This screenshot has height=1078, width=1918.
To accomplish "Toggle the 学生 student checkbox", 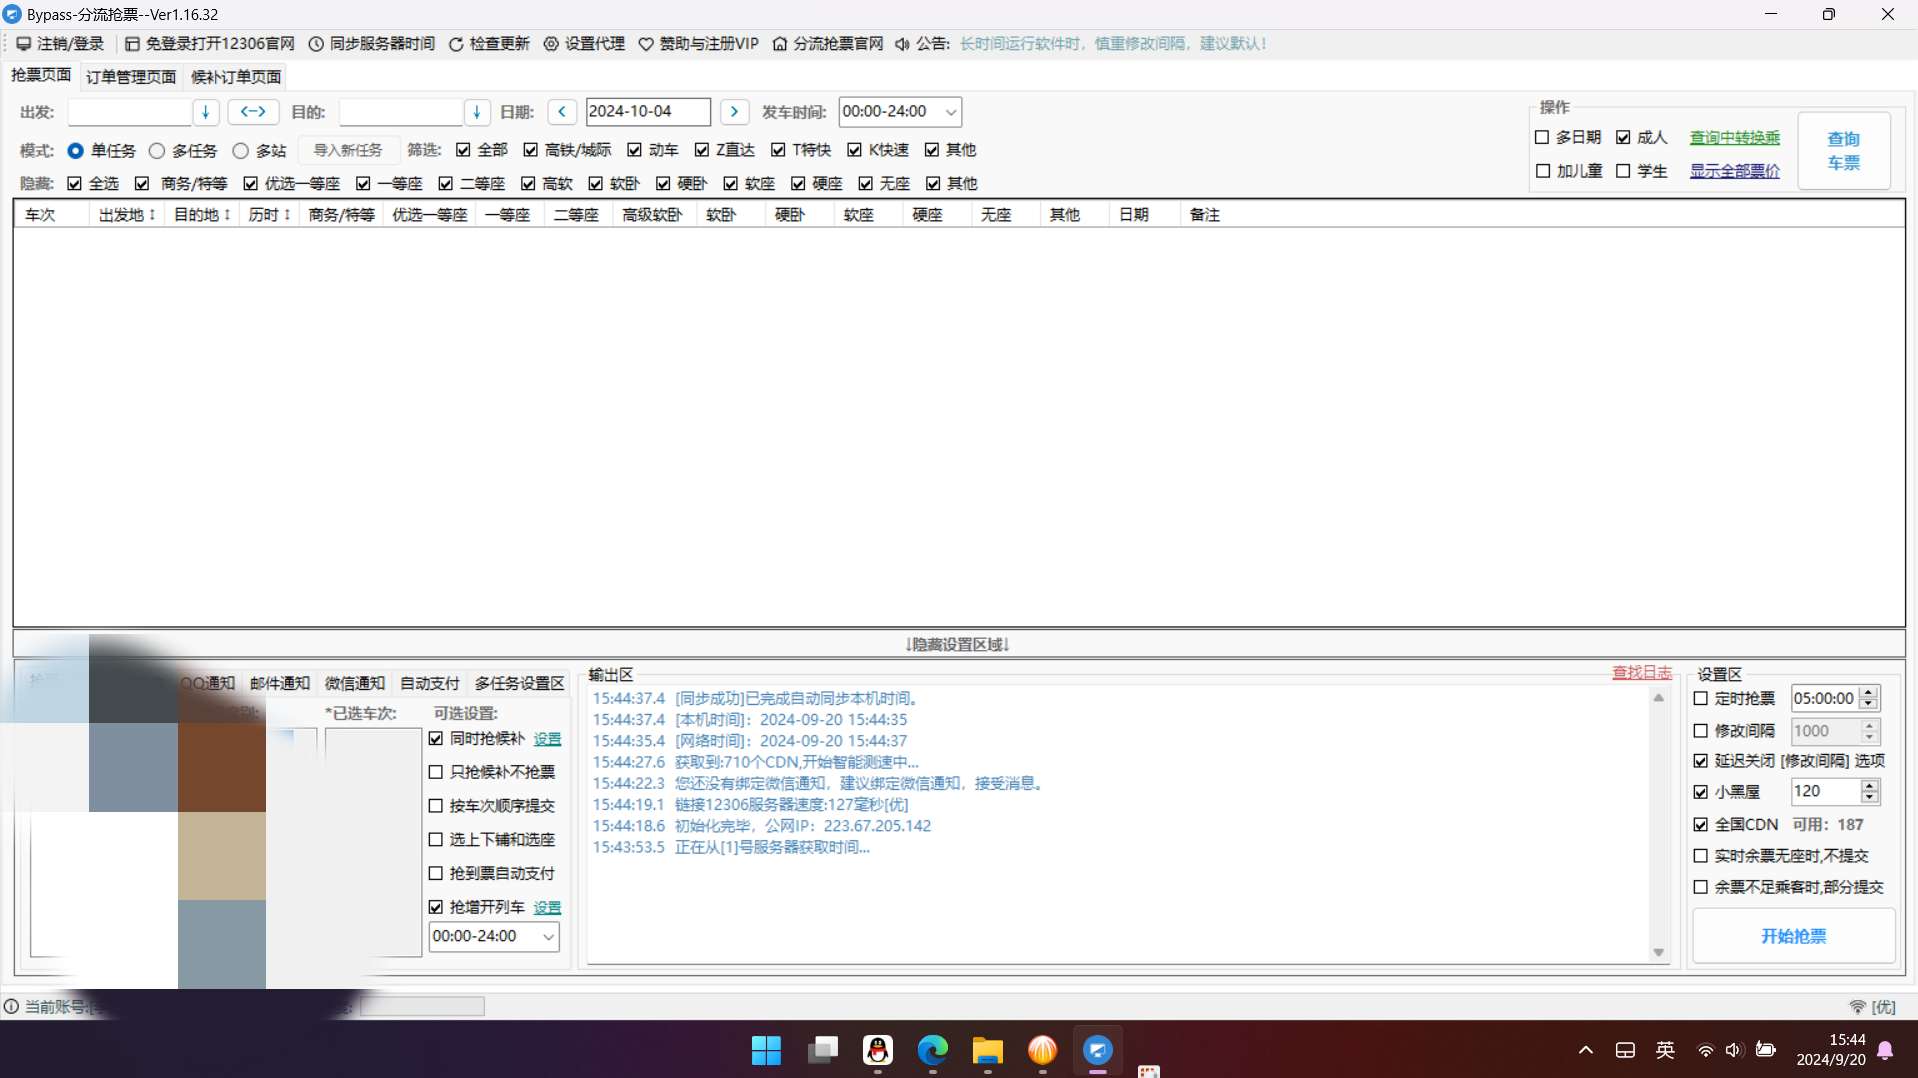I will click(1623, 171).
